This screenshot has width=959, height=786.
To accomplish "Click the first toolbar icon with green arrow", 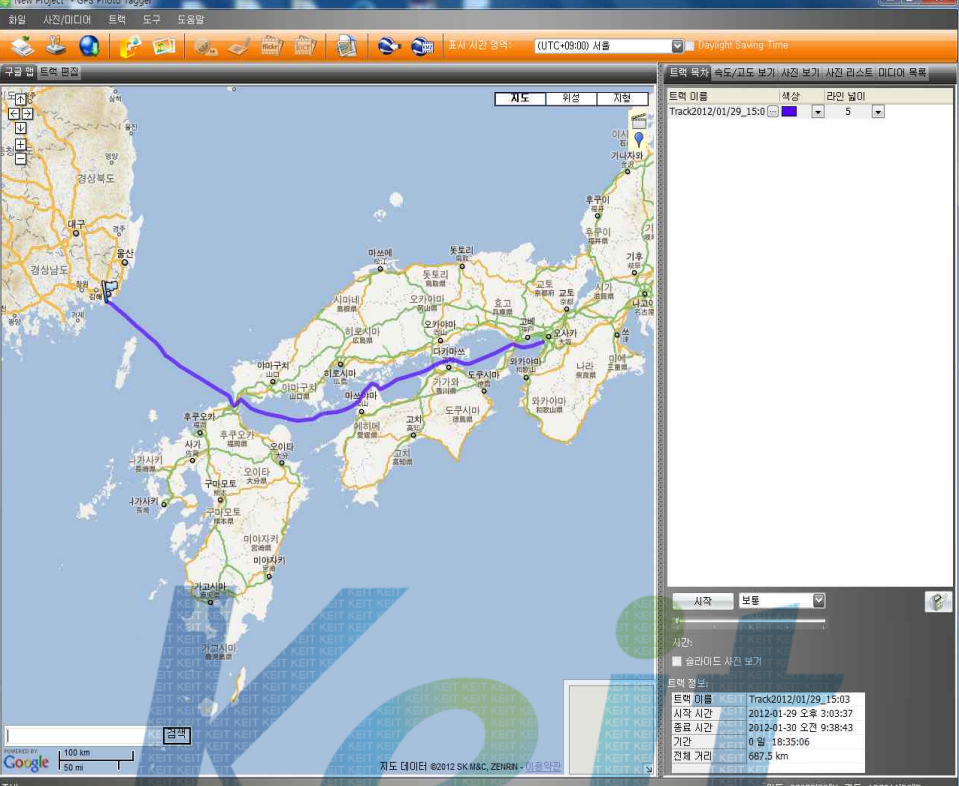I will [22, 45].
